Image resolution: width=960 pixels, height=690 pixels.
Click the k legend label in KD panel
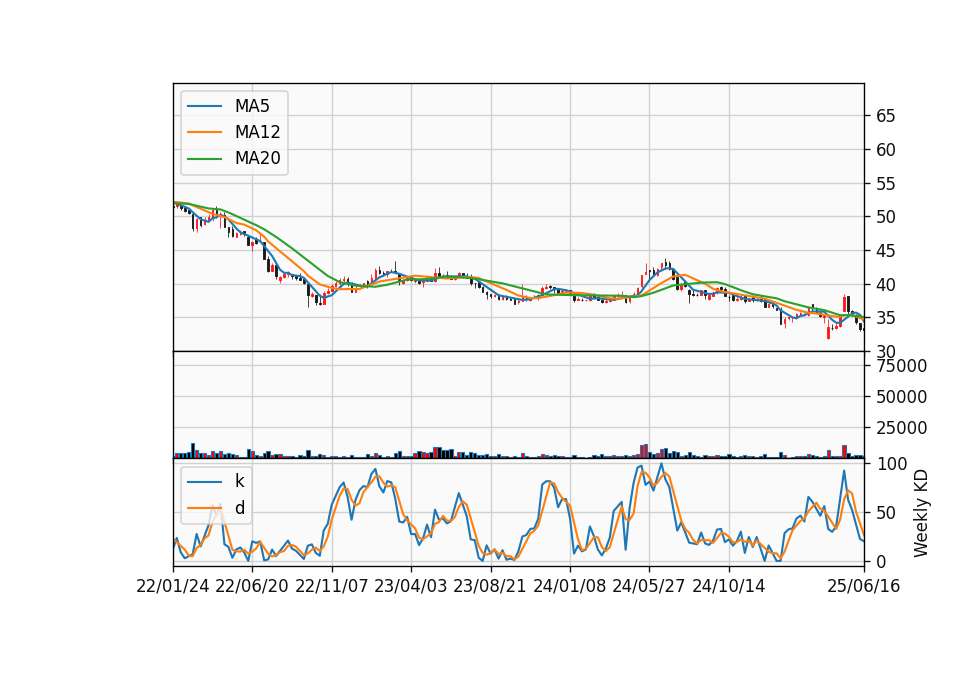tap(239, 481)
